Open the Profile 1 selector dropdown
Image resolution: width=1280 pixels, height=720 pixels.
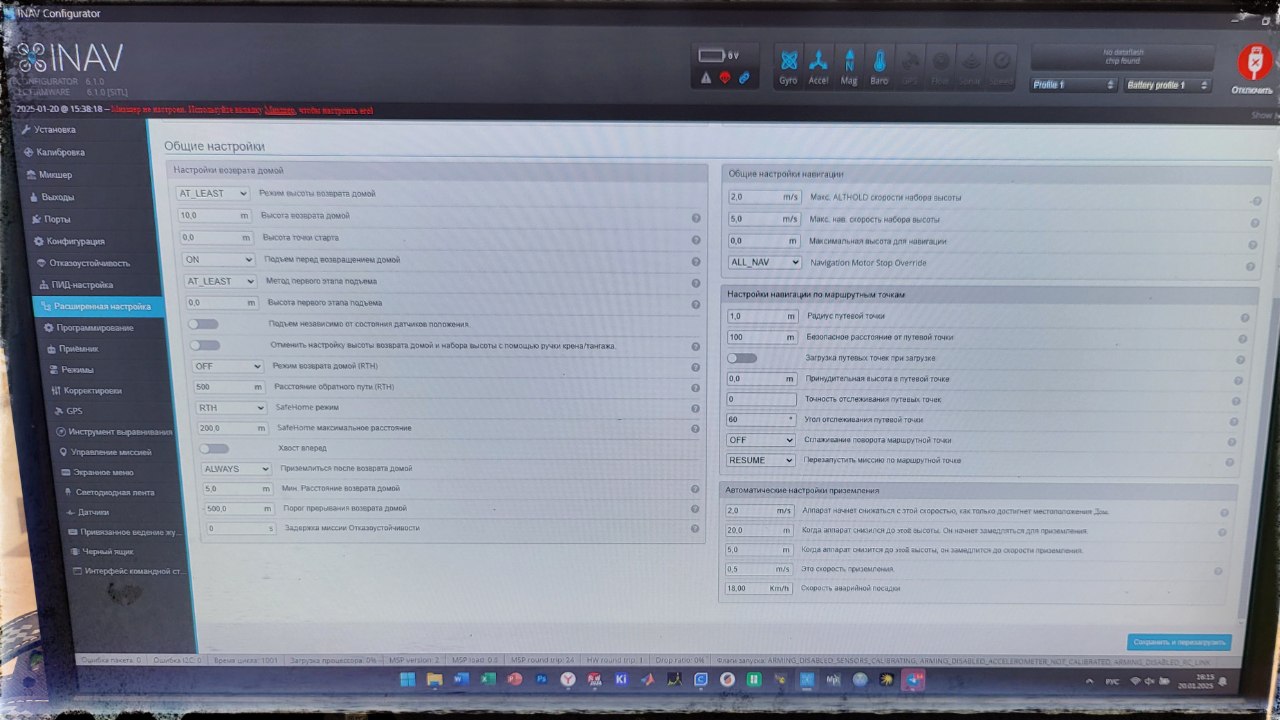click(x=1073, y=86)
